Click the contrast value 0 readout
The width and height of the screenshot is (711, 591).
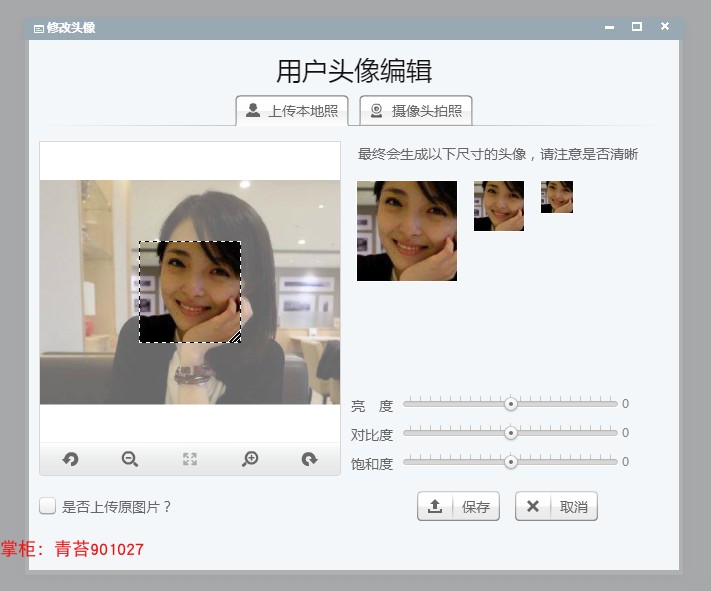point(625,433)
